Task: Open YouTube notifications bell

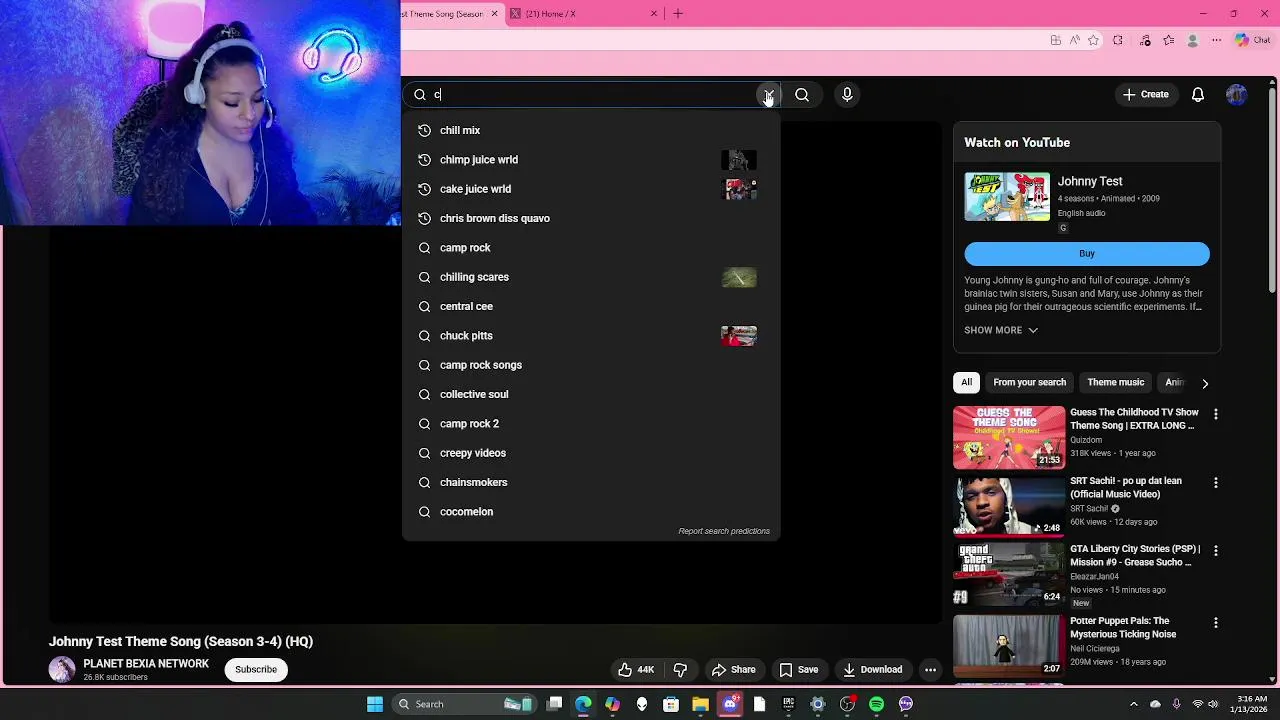Action: click(1197, 95)
